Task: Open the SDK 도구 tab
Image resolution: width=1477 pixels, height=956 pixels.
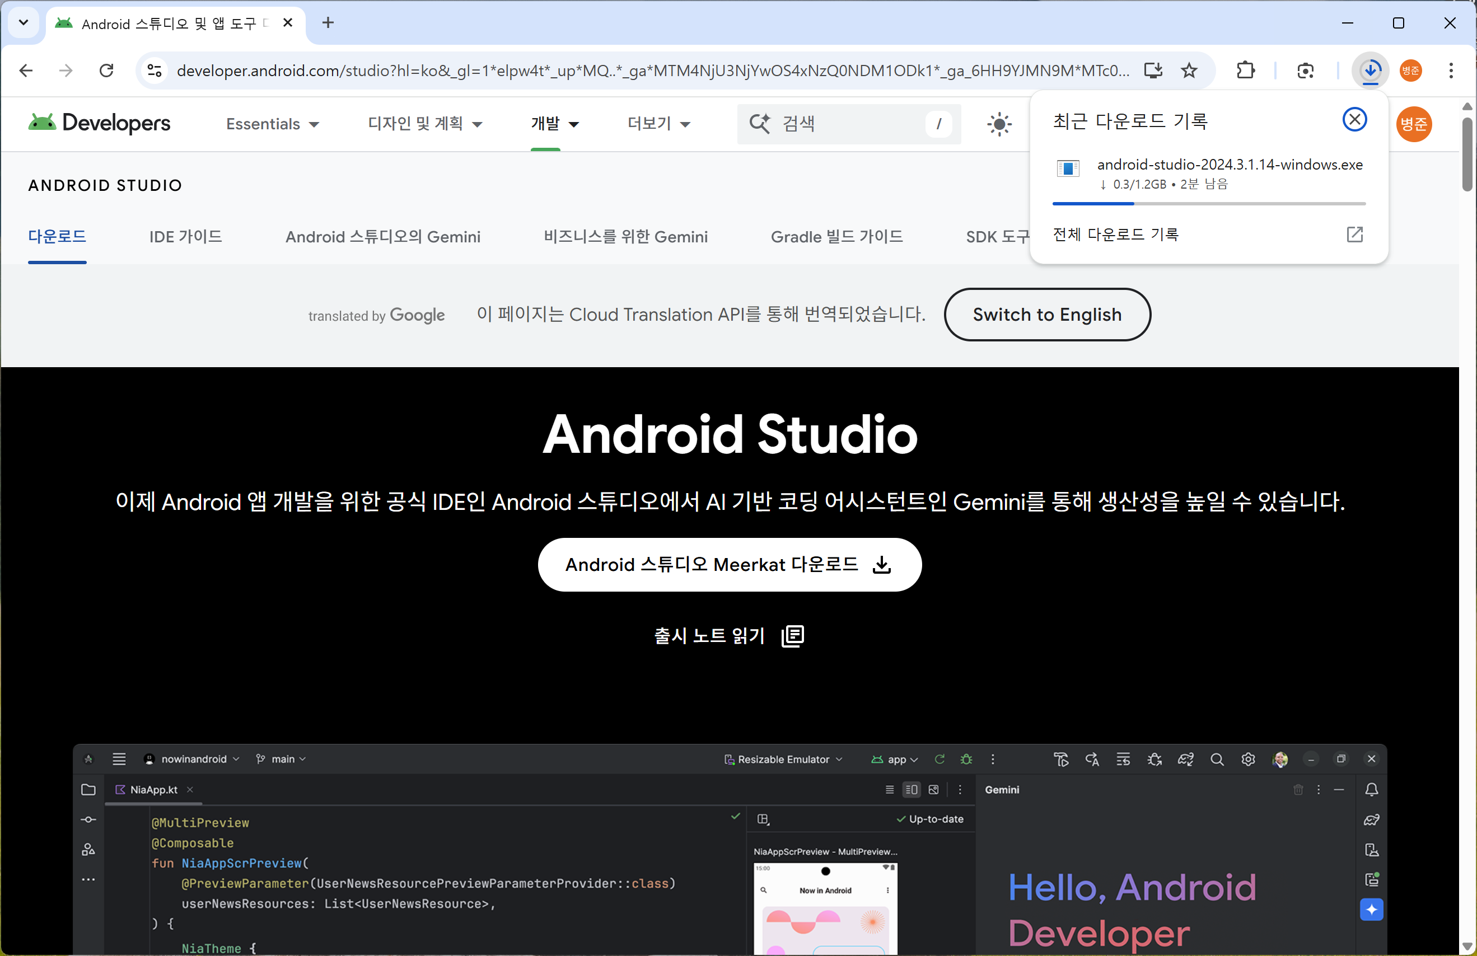Action: coord(997,237)
